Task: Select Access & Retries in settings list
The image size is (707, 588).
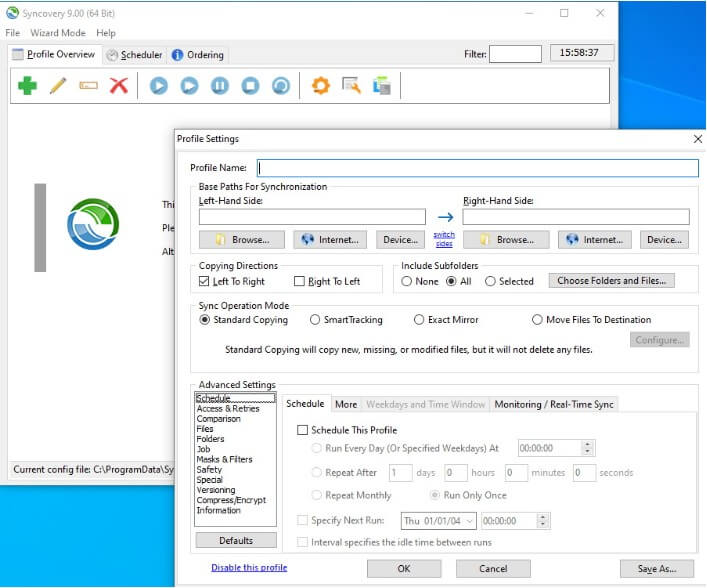Action: click(x=228, y=409)
